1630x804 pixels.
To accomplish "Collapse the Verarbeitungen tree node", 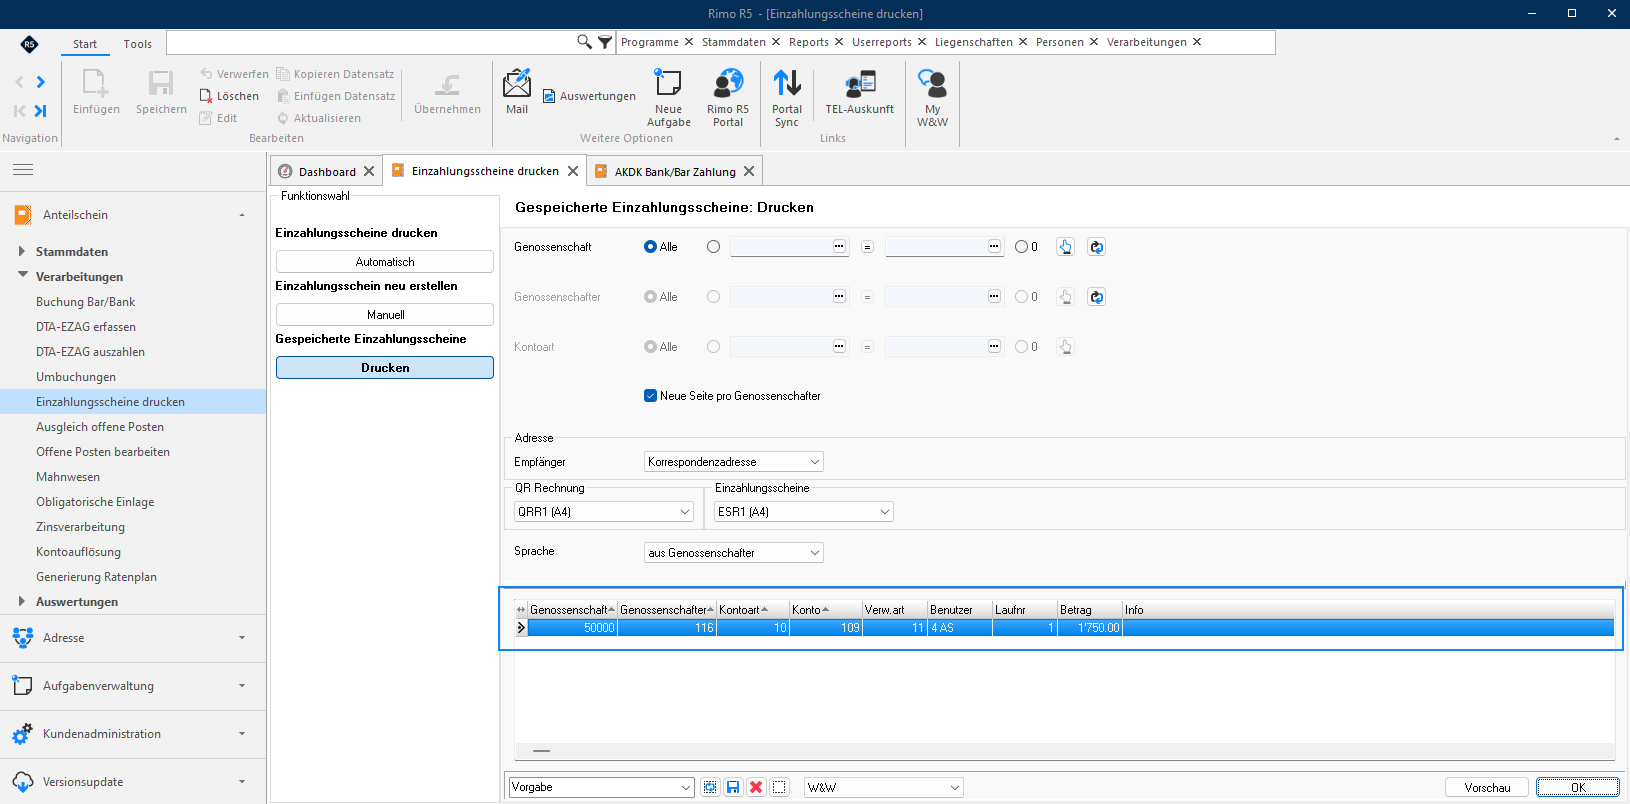I will click(x=22, y=276).
